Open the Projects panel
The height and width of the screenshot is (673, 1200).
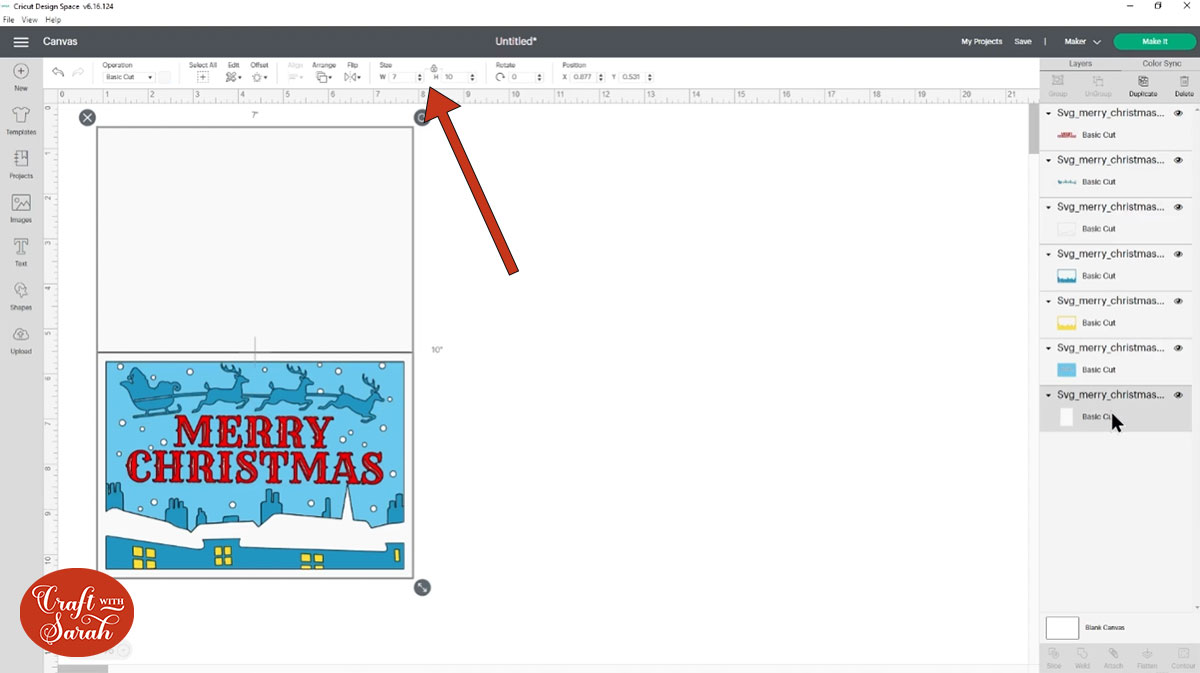point(21,165)
